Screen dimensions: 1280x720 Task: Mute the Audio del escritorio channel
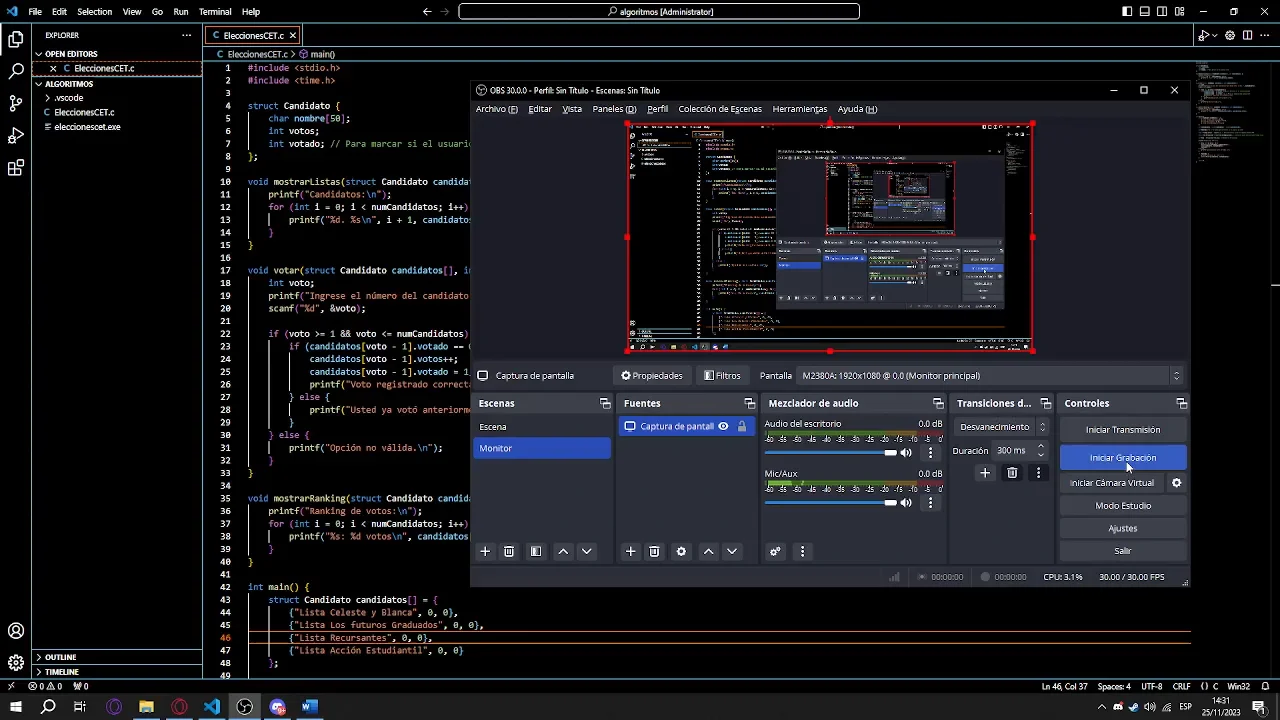point(906,453)
